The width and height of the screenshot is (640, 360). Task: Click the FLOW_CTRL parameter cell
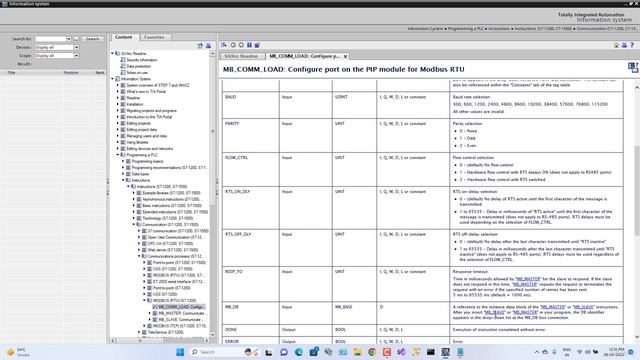[251, 169]
